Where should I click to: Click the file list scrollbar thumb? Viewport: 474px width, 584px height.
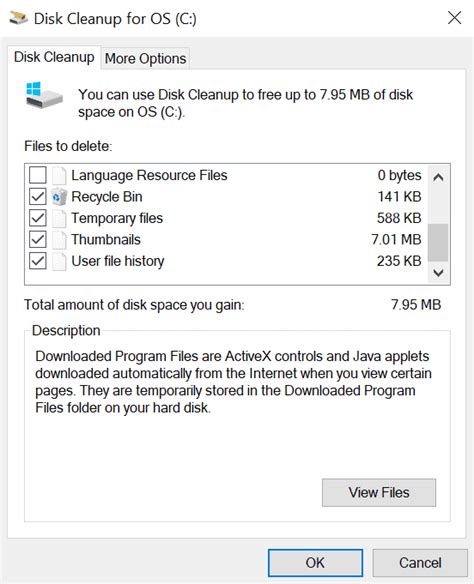438,242
